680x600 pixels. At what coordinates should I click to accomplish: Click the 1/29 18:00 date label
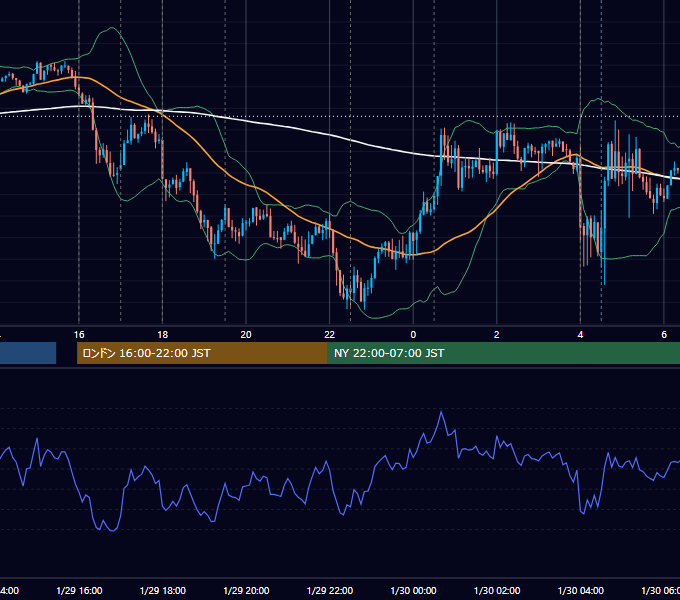coord(163,590)
